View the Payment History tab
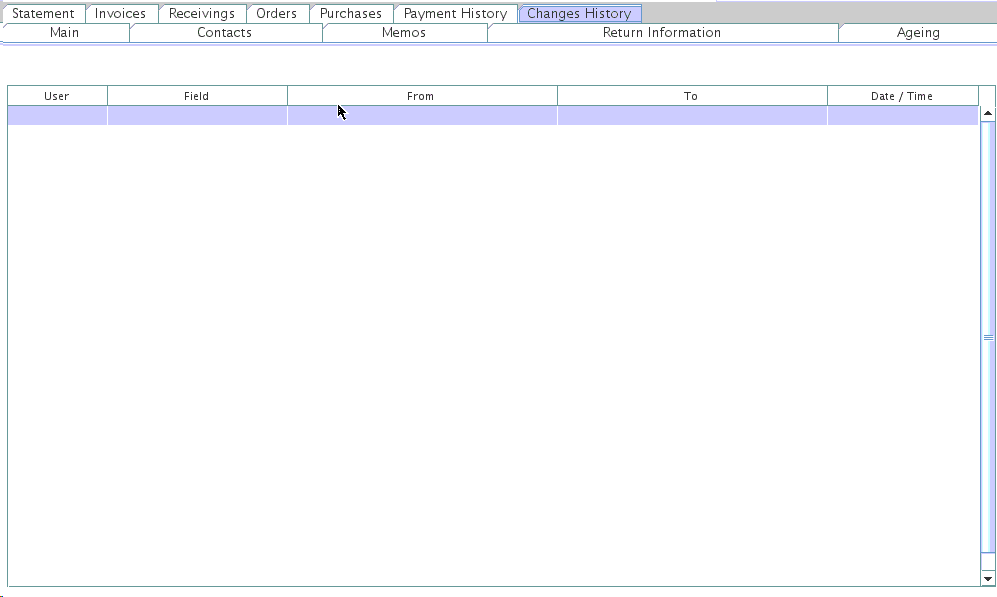This screenshot has width=997, height=597. pos(455,14)
